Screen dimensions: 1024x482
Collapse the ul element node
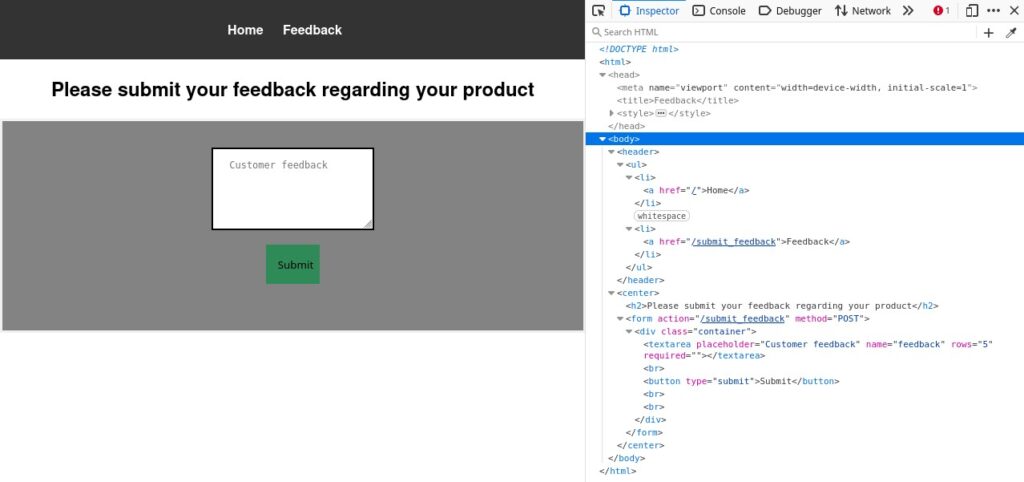tap(620, 164)
